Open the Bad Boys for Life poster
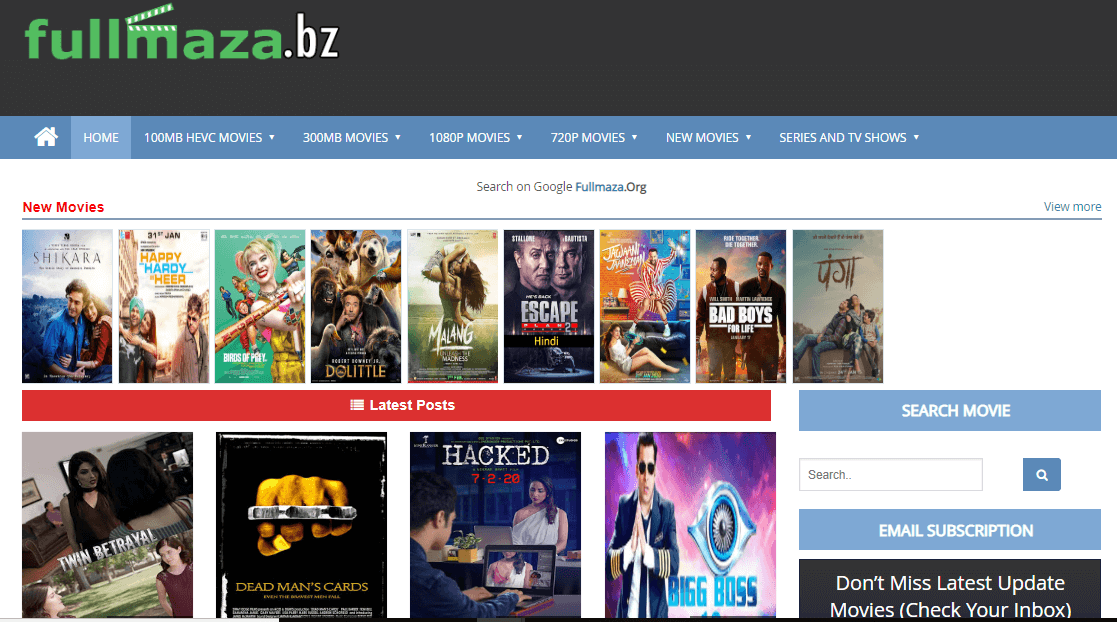1117x622 pixels. tap(741, 306)
